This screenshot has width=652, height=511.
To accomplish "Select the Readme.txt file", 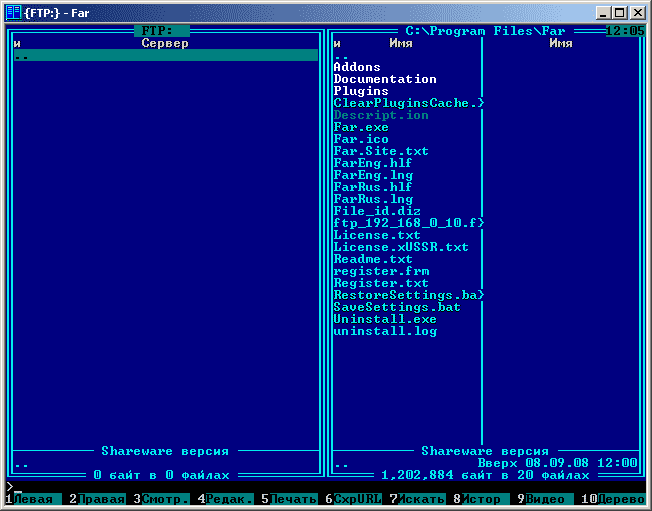I will (373, 259).
